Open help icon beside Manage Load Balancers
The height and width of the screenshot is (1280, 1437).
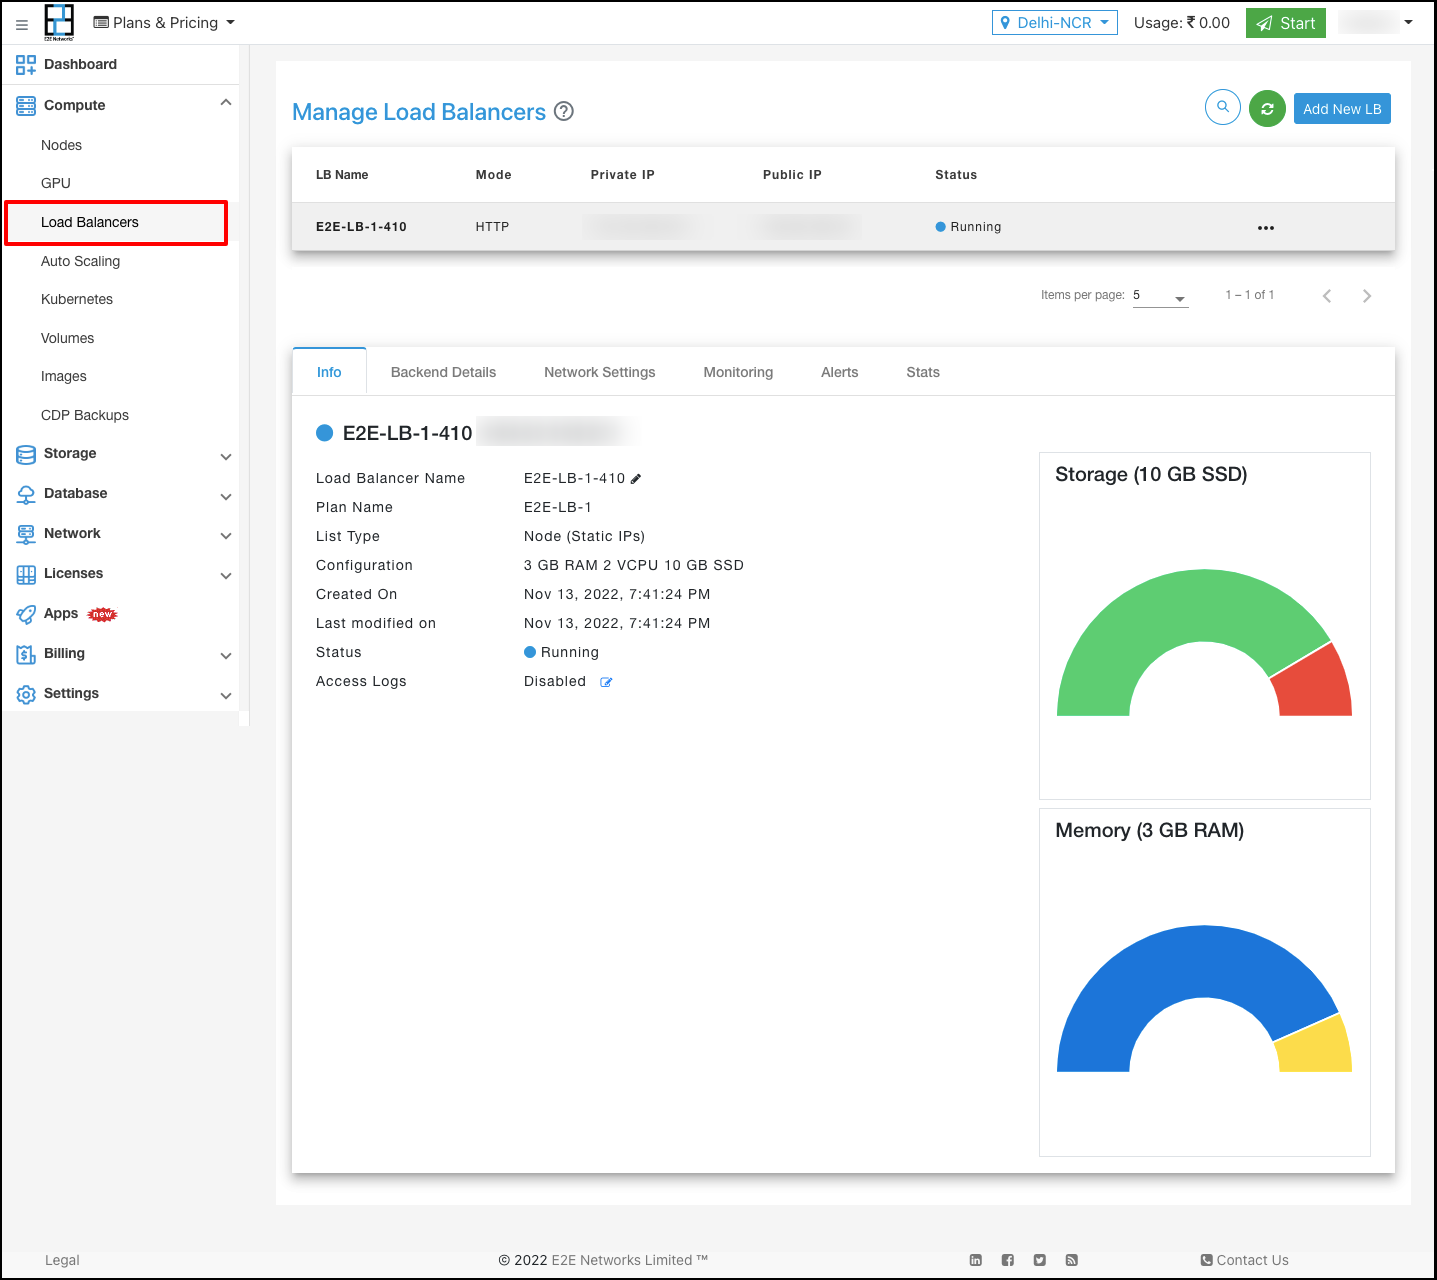tap(564, 112)
